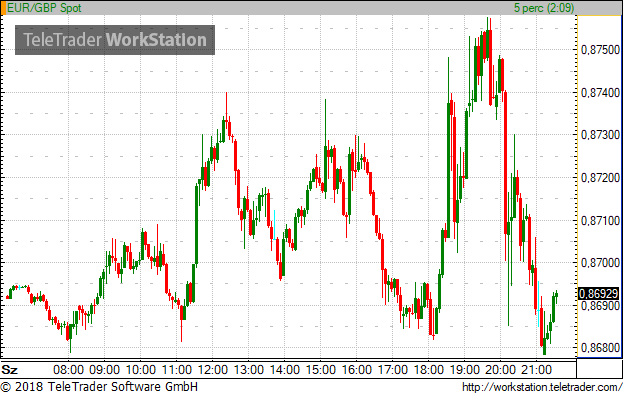Click the current price box 0,86929
This screenshot has height=396, width=623.
(598, 294)
